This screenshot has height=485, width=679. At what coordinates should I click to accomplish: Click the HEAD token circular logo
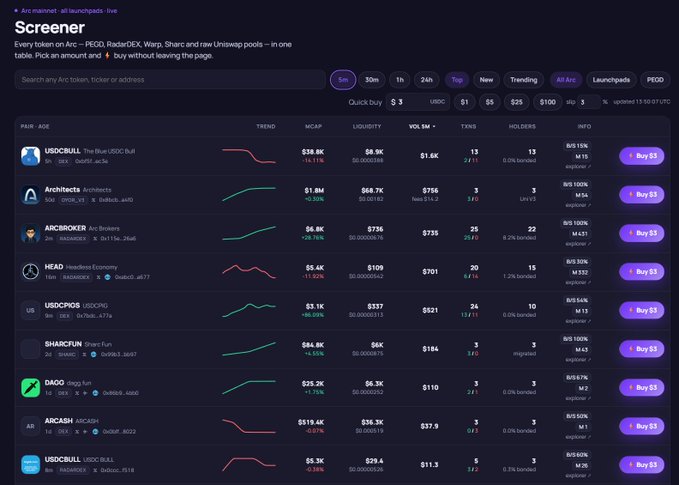point(30,272)
